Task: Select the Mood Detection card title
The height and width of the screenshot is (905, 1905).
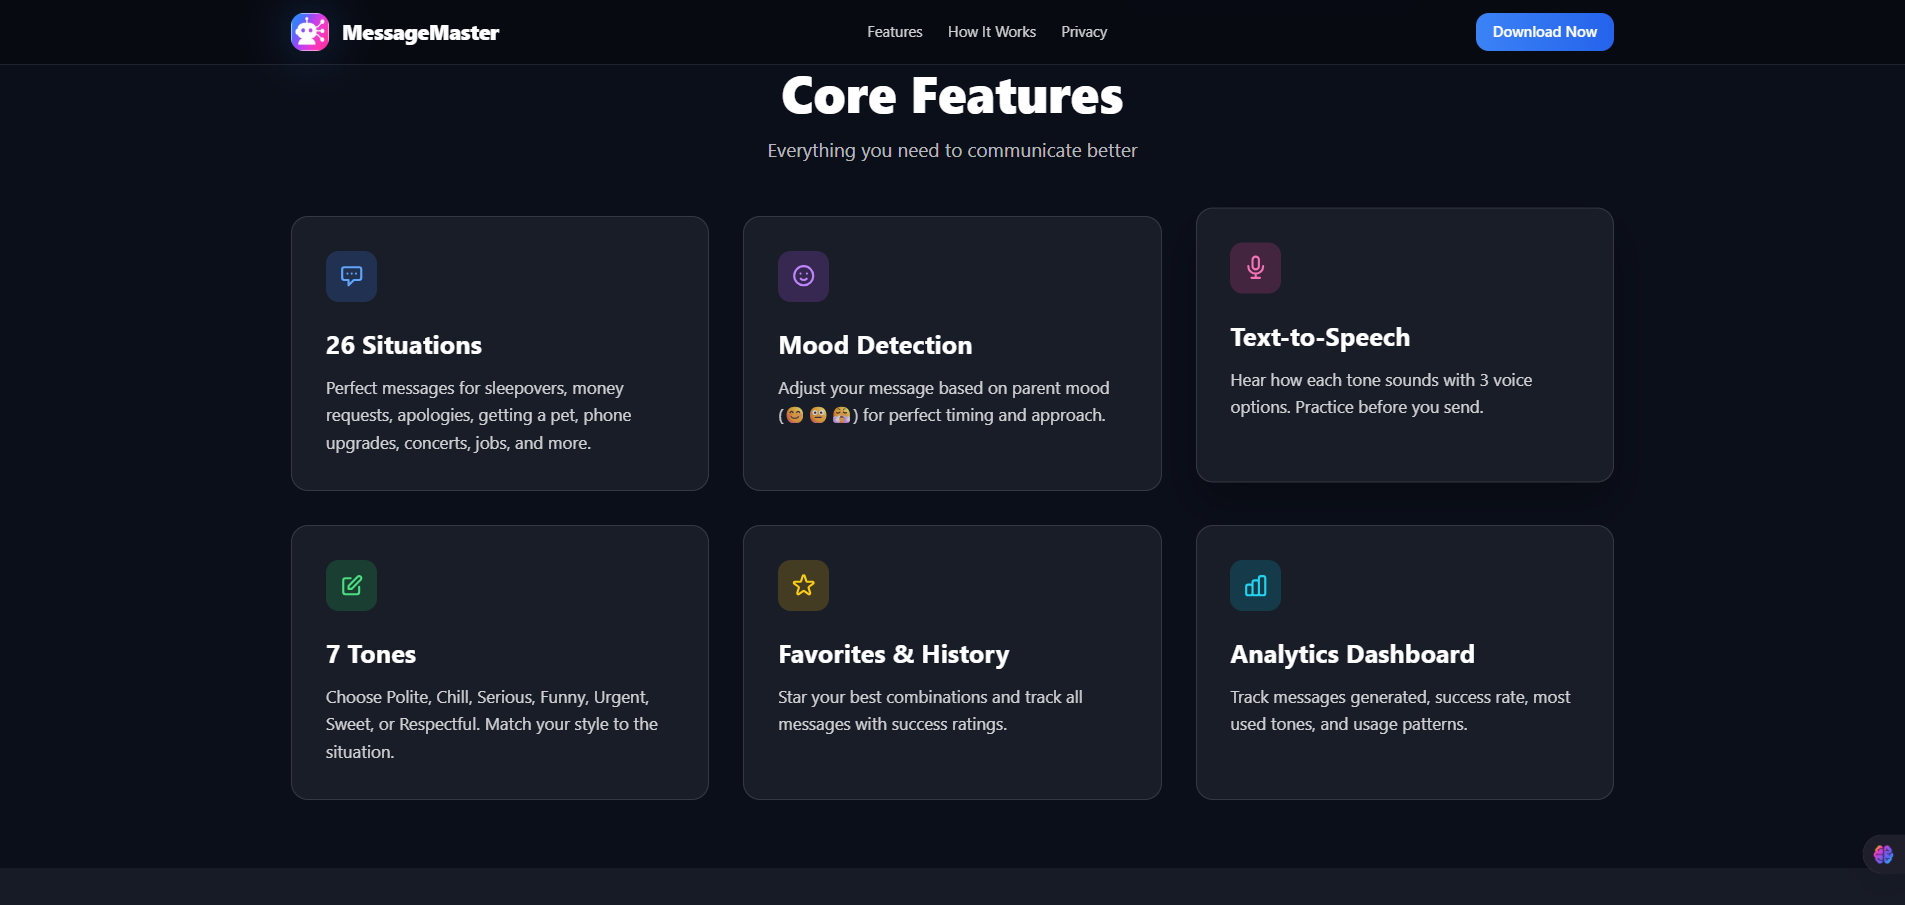Action: pyautogui.click(x=875, y=346)
